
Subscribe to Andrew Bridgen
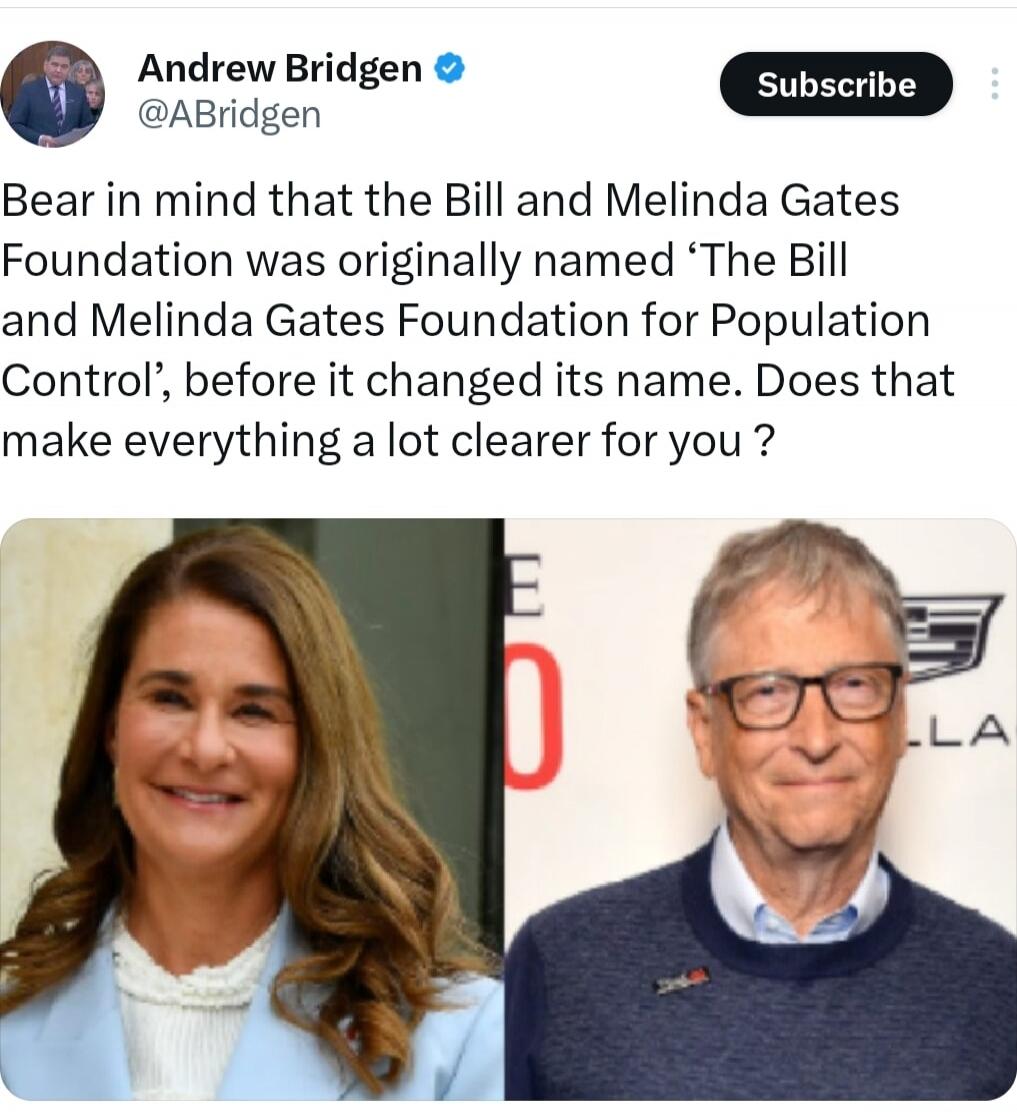836,84
